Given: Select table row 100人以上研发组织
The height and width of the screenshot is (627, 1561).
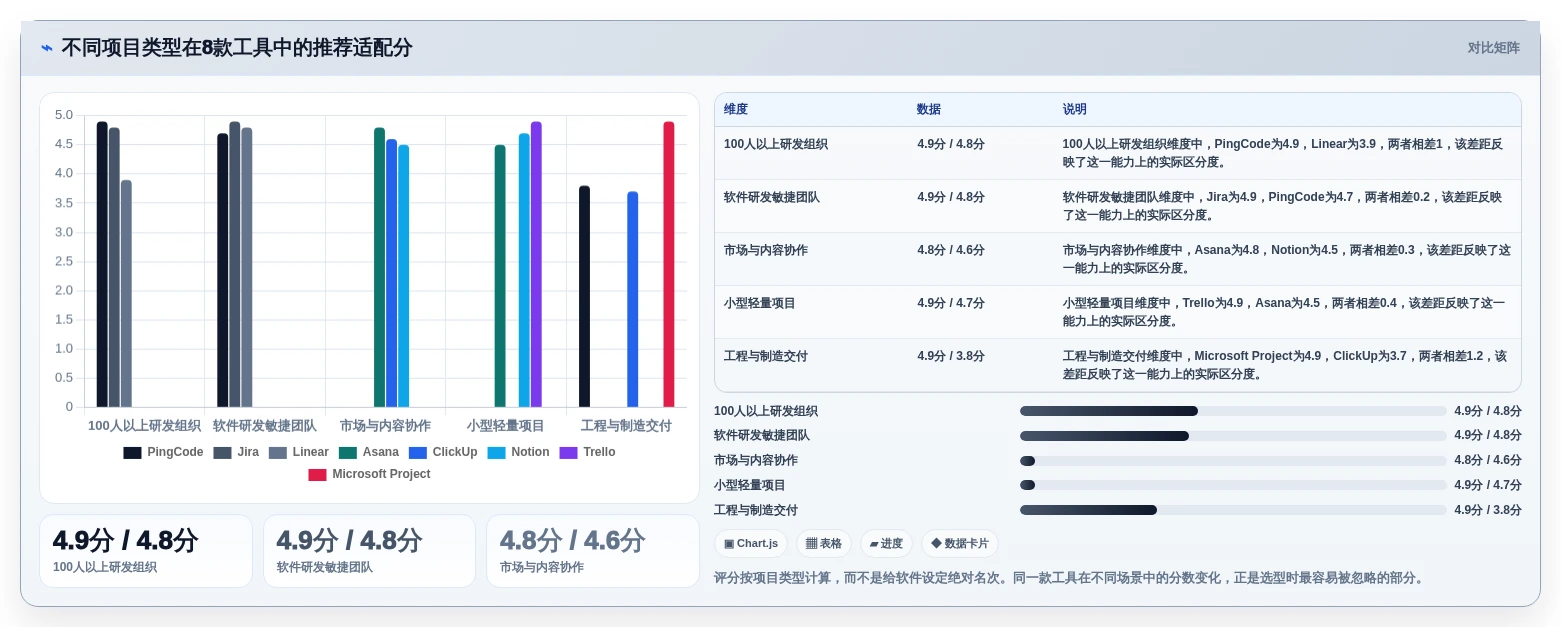Looking at the screenshot, I should (1118, 153).
